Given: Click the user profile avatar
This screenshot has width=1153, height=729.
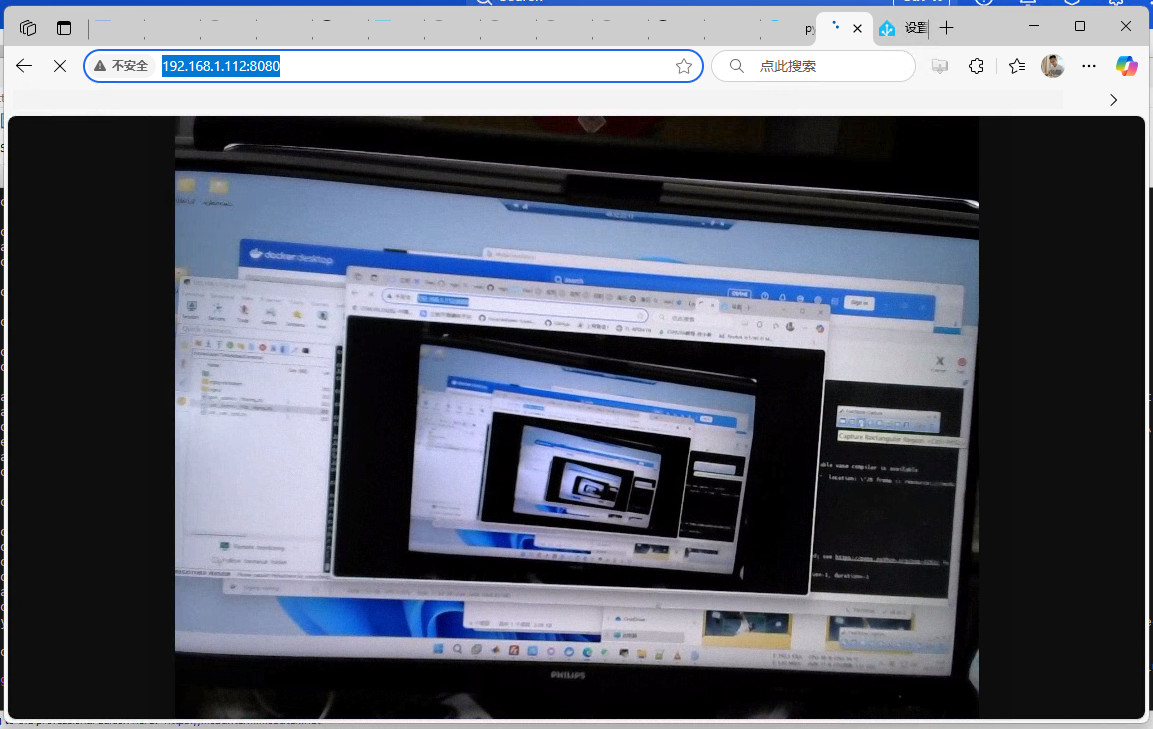Looking at the screenshot, I should [1052, 66].
